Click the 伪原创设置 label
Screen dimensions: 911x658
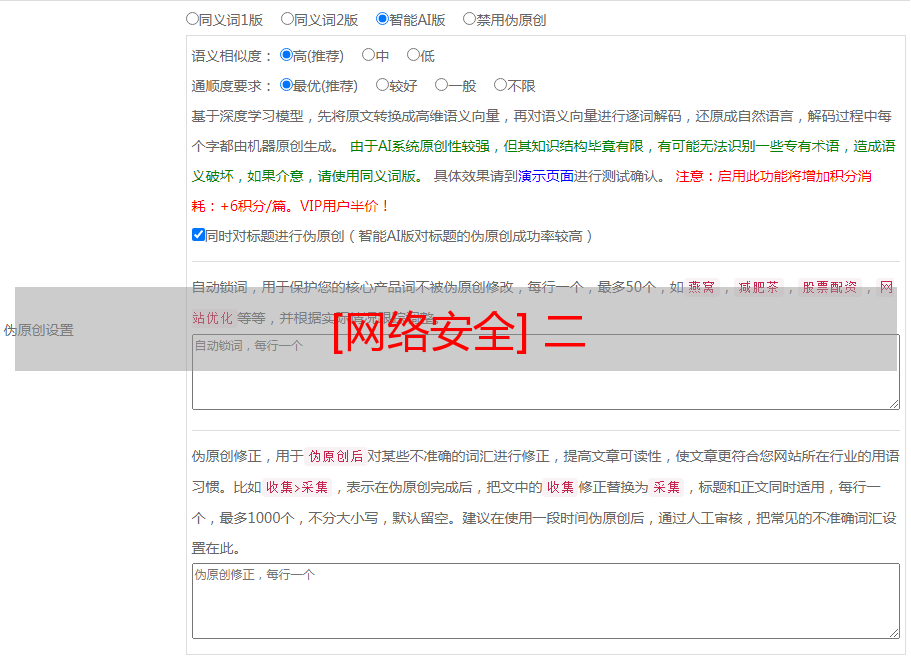[38, 330]
